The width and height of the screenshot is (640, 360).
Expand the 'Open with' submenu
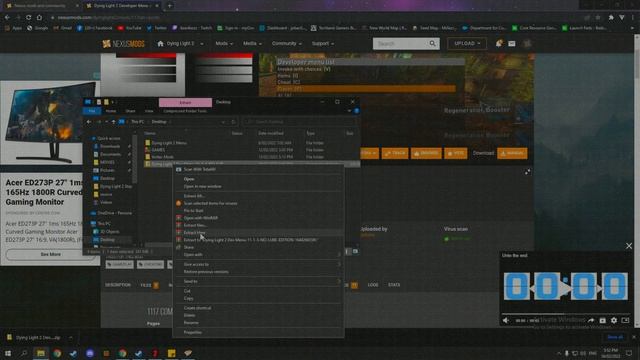pyautogui.click(x=258, y=254)
